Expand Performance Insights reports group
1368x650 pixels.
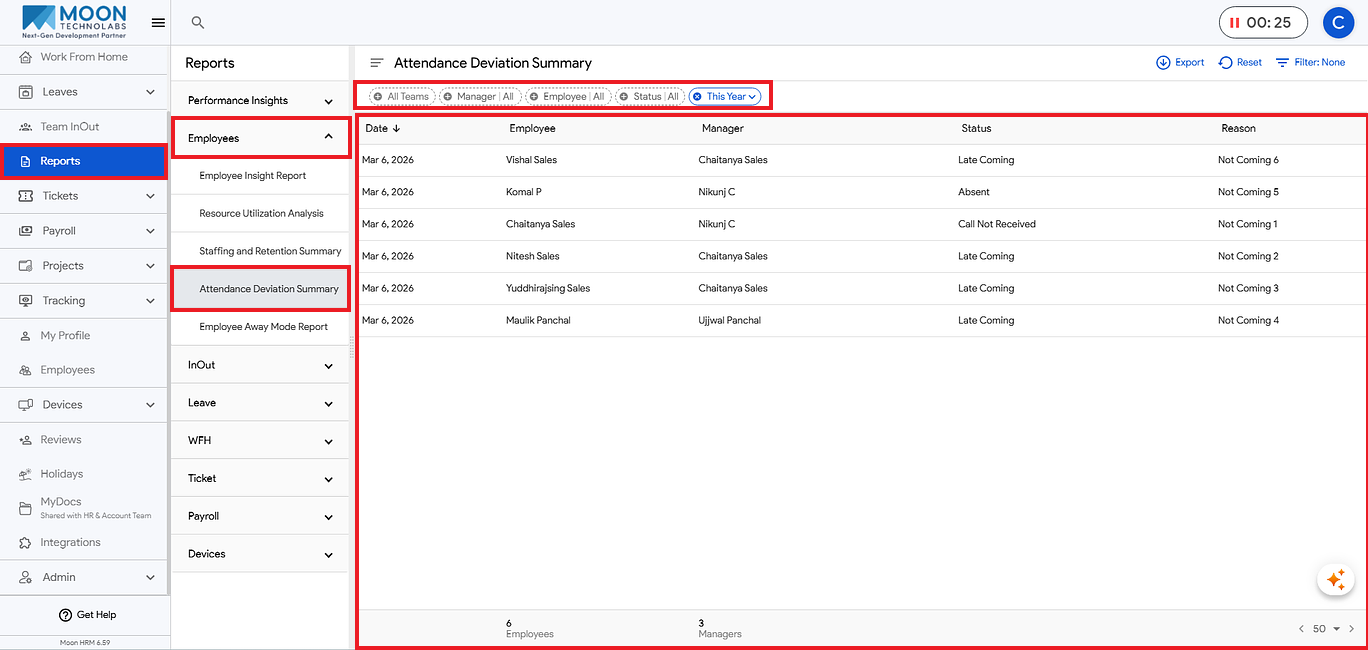(x=260, y=101)
